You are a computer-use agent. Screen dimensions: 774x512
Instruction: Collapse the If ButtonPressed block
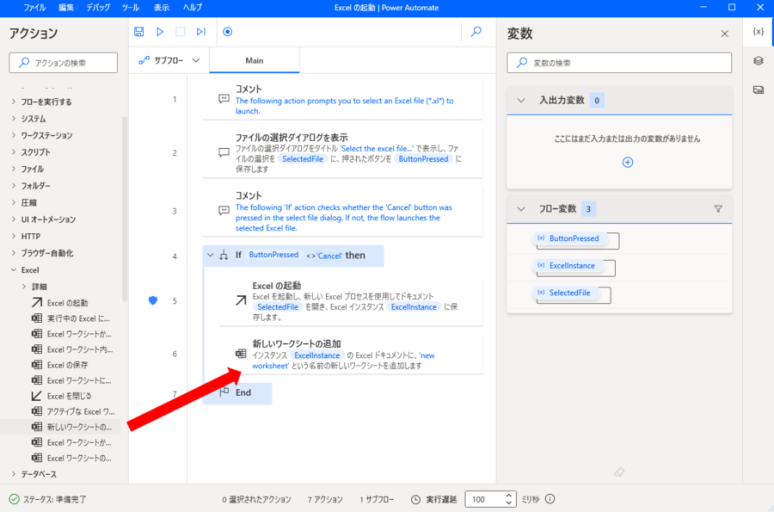[x=211, y=255]
